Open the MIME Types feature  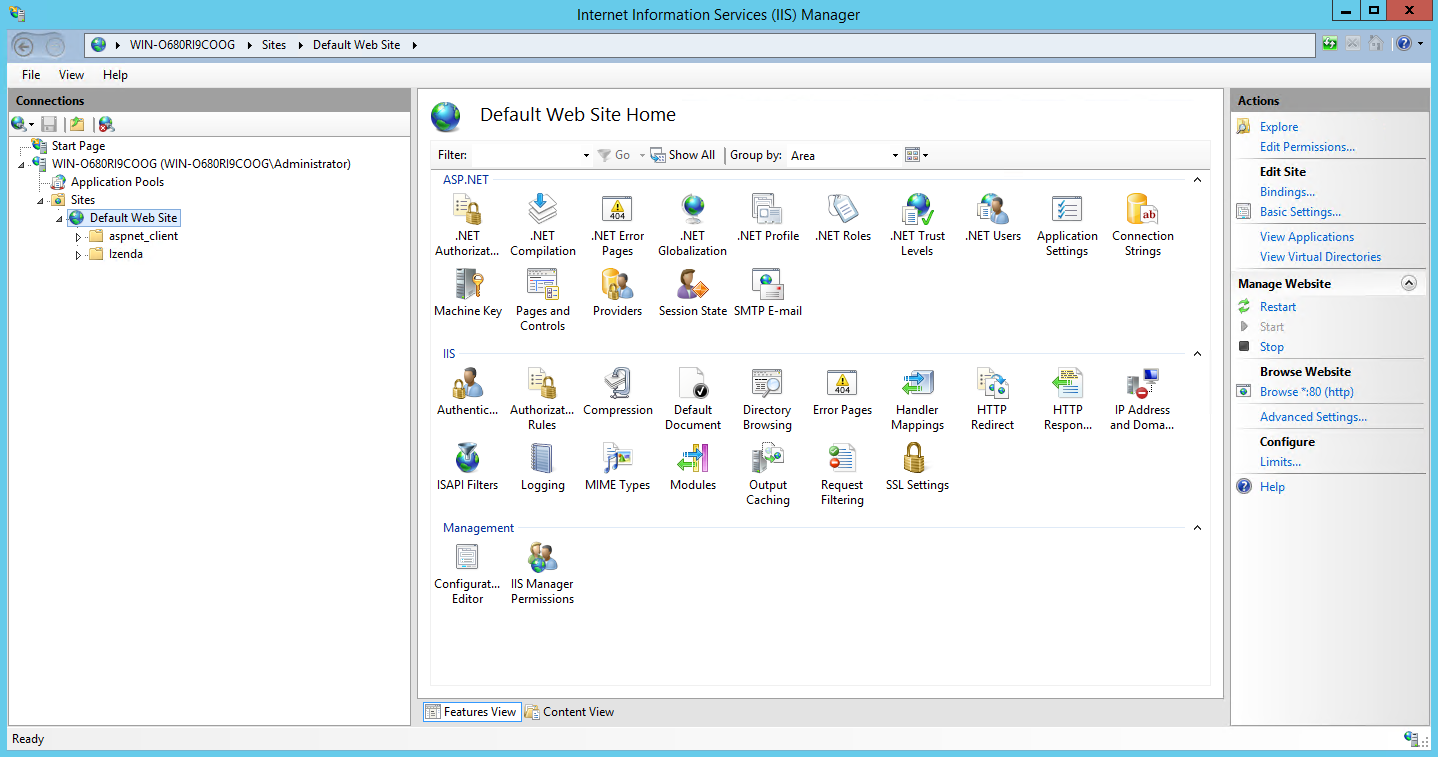click(x=617, y=467)
